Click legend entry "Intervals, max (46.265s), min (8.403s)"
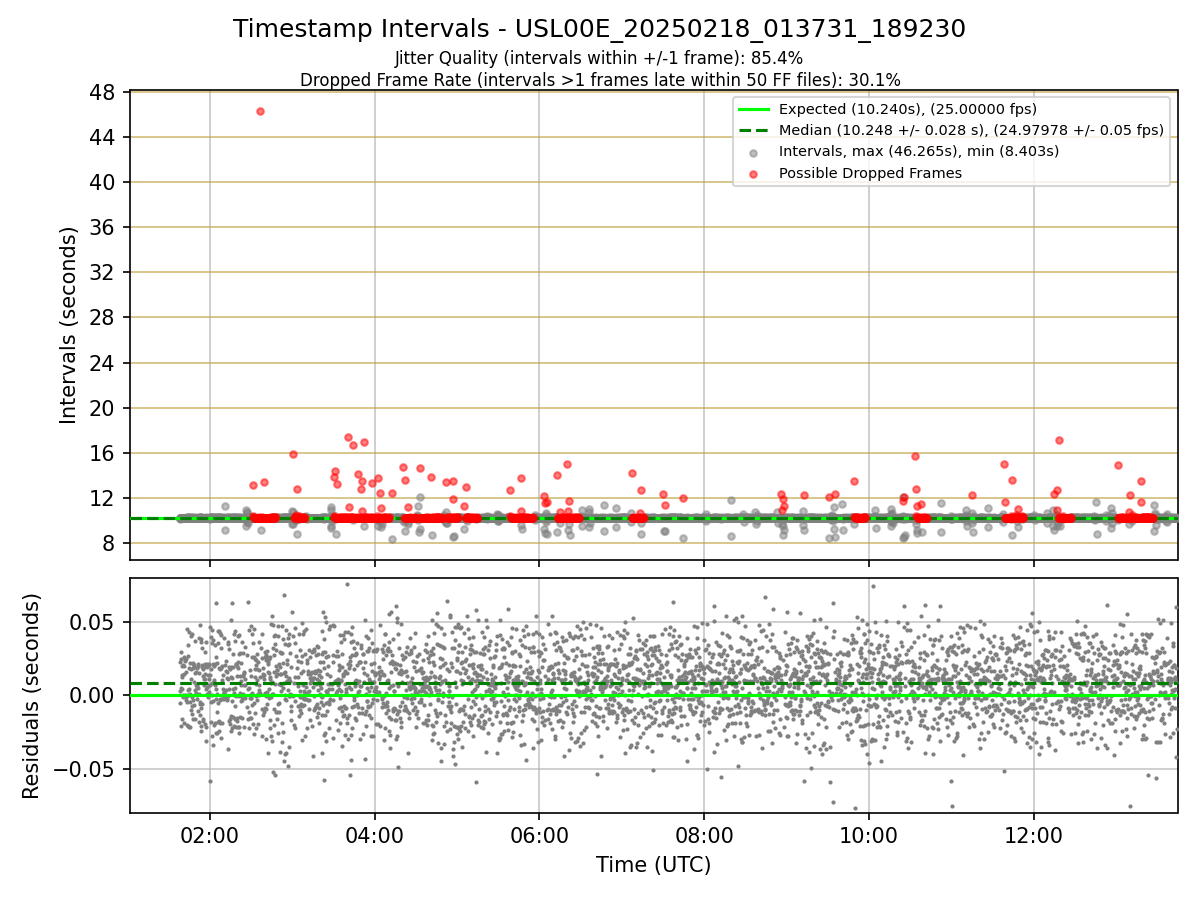 coord(918,151)
